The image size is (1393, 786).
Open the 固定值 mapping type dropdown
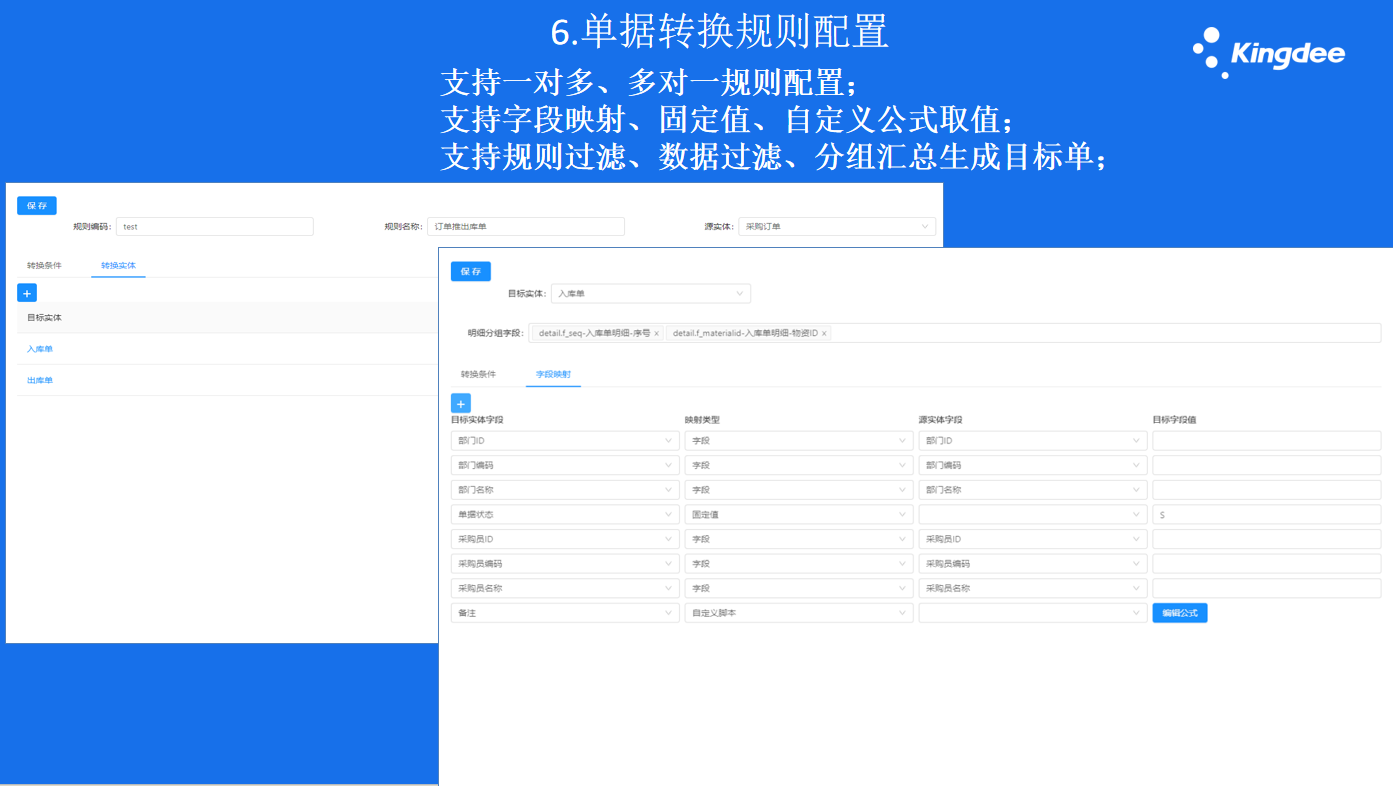(x=798, y=515)
